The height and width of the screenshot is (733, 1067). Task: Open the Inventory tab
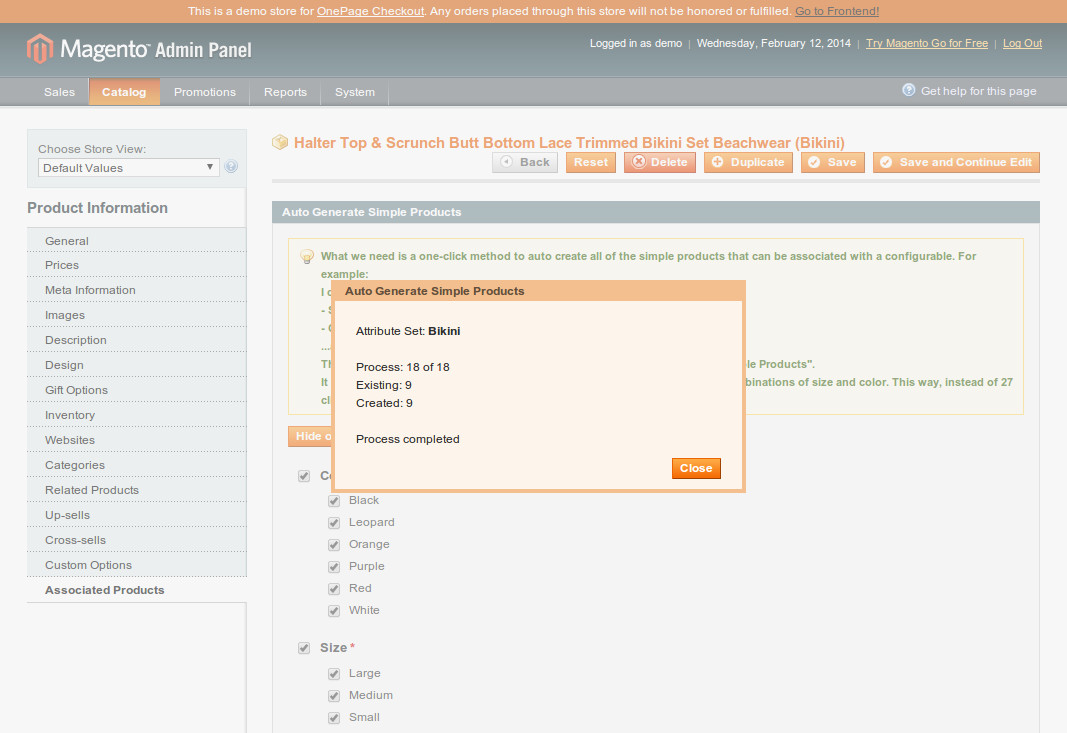pyautogui.click(x=137, y=415)
